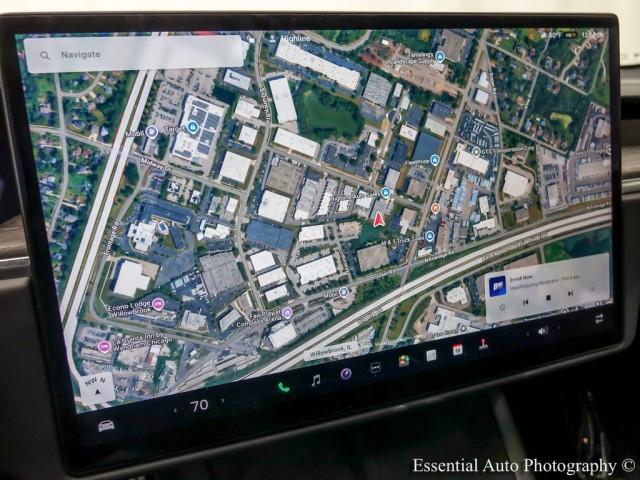The height and width of the screenshot is (480, 640).
Task: Tap the Navigate search field
Action: click(135, 54)
